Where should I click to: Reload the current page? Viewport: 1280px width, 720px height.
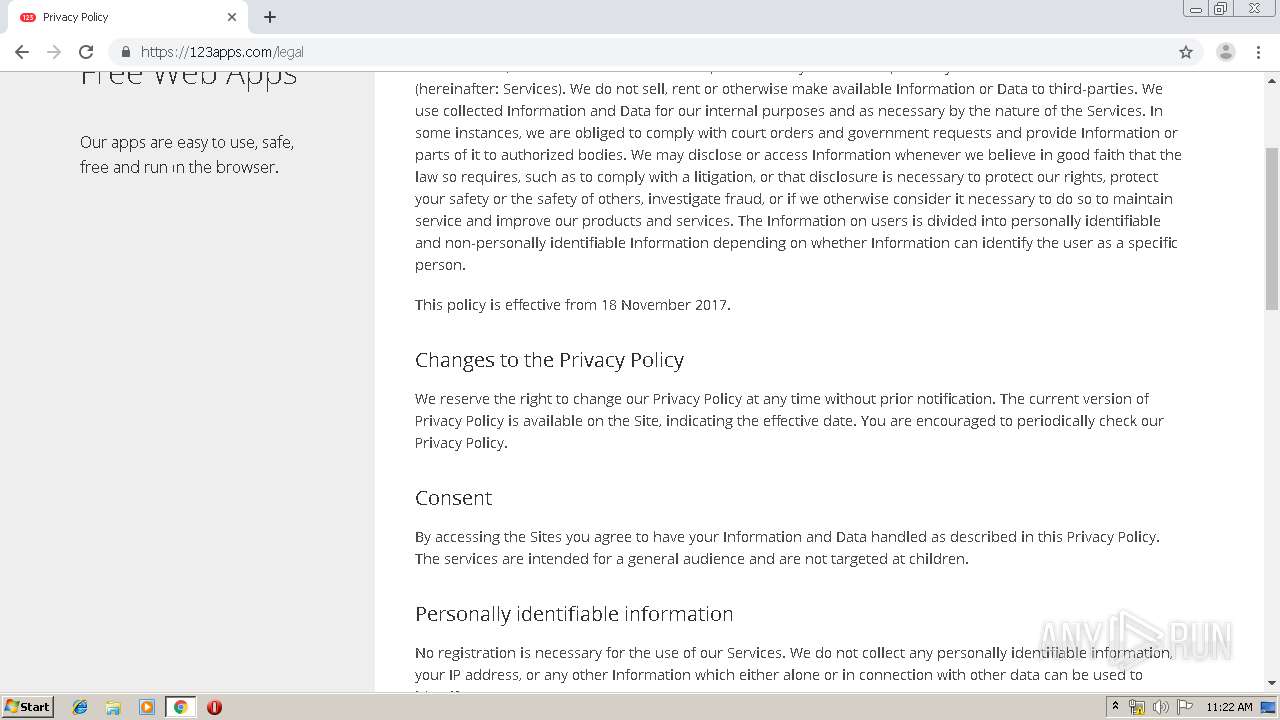(86, 52)
